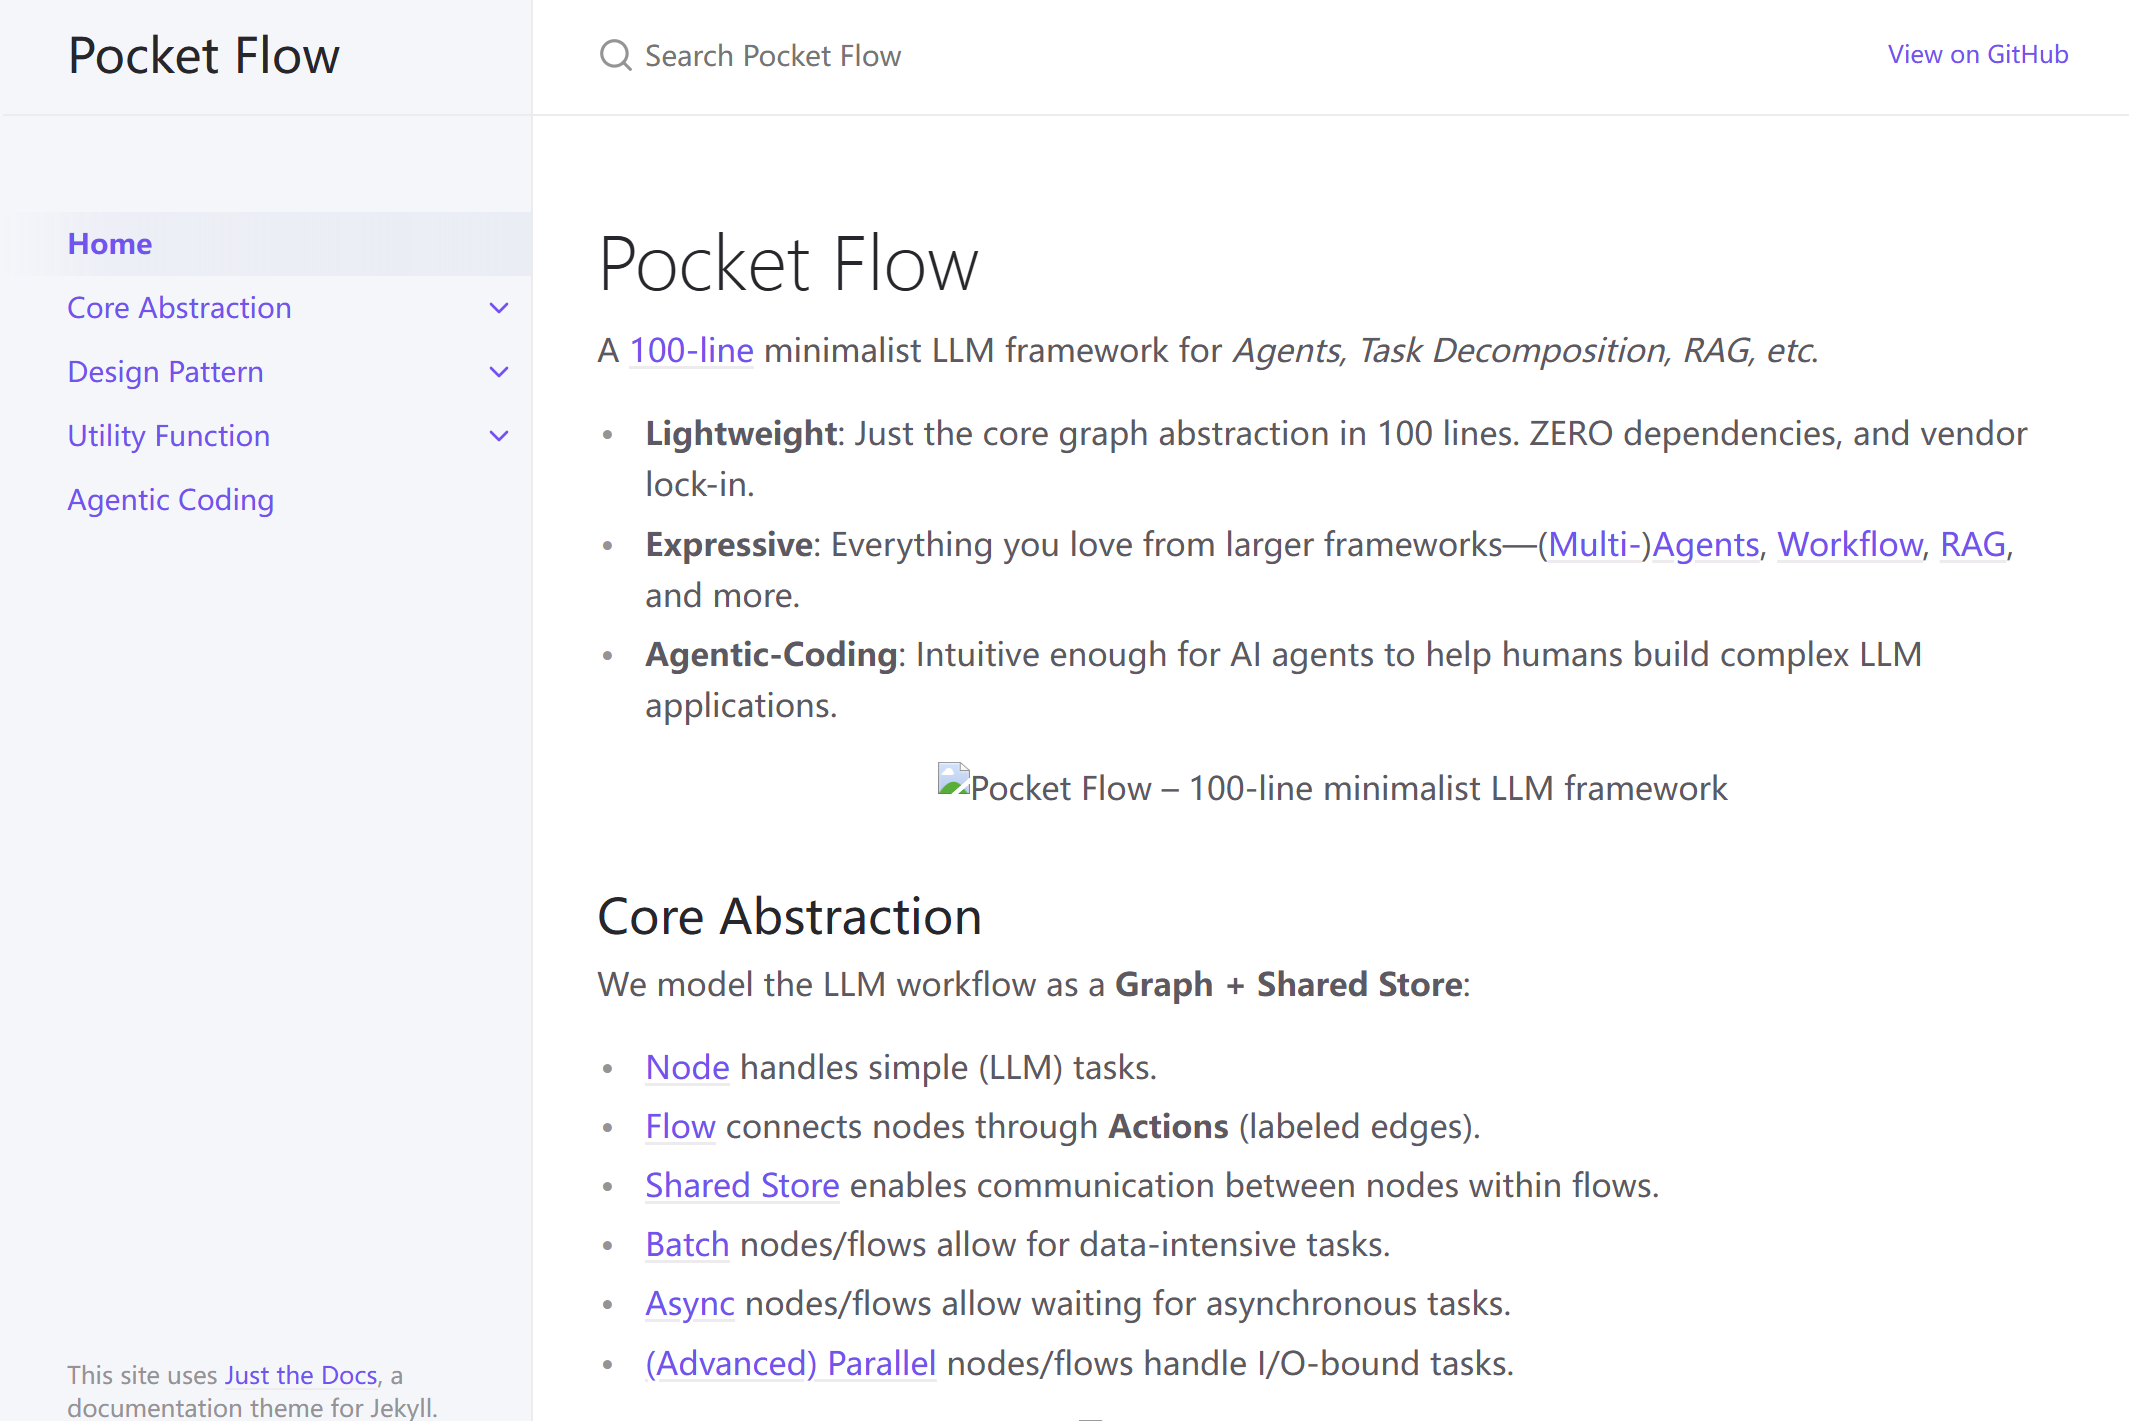2129x1421 pixels.
Task: Click the bold Lightweight bullet text
Action: click(740, 434)
